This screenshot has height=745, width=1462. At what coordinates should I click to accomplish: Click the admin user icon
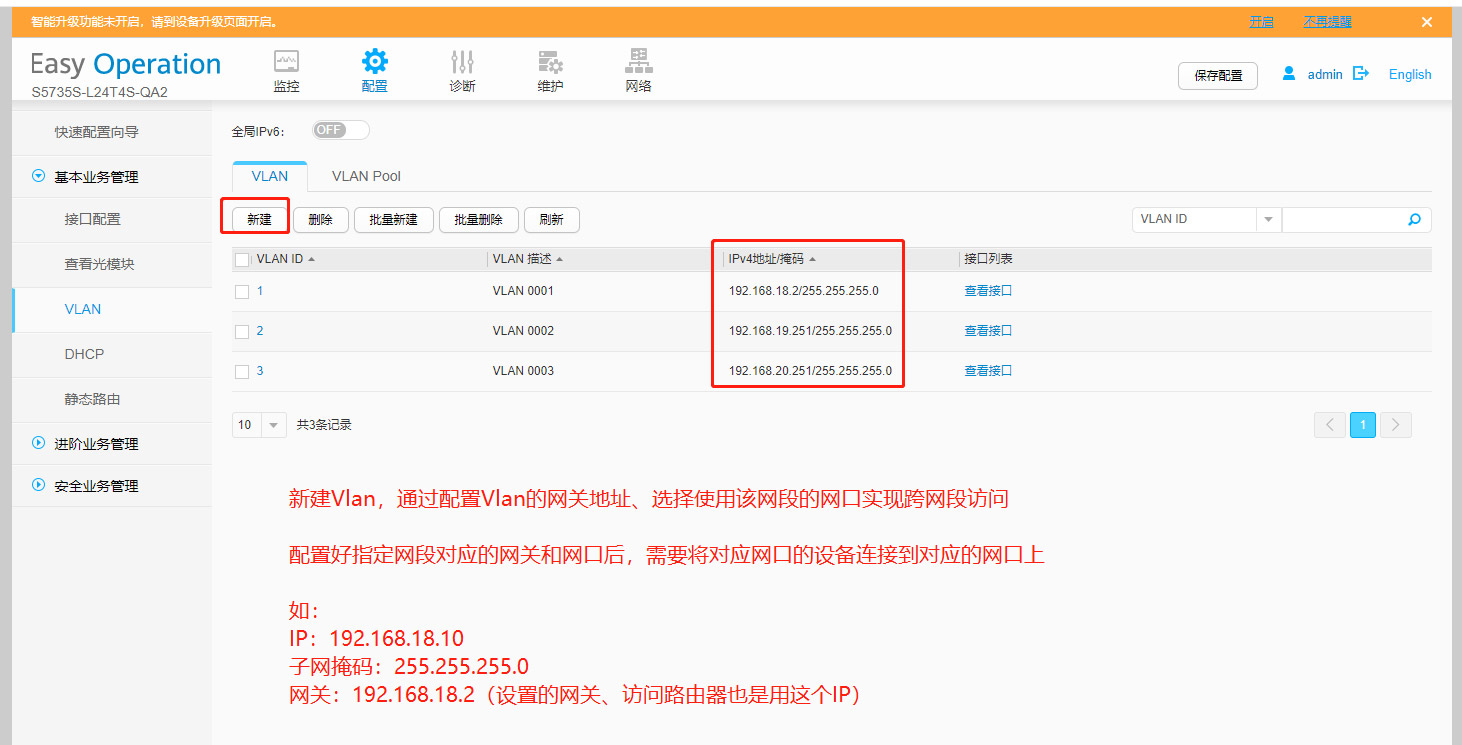click(1288, 72)
